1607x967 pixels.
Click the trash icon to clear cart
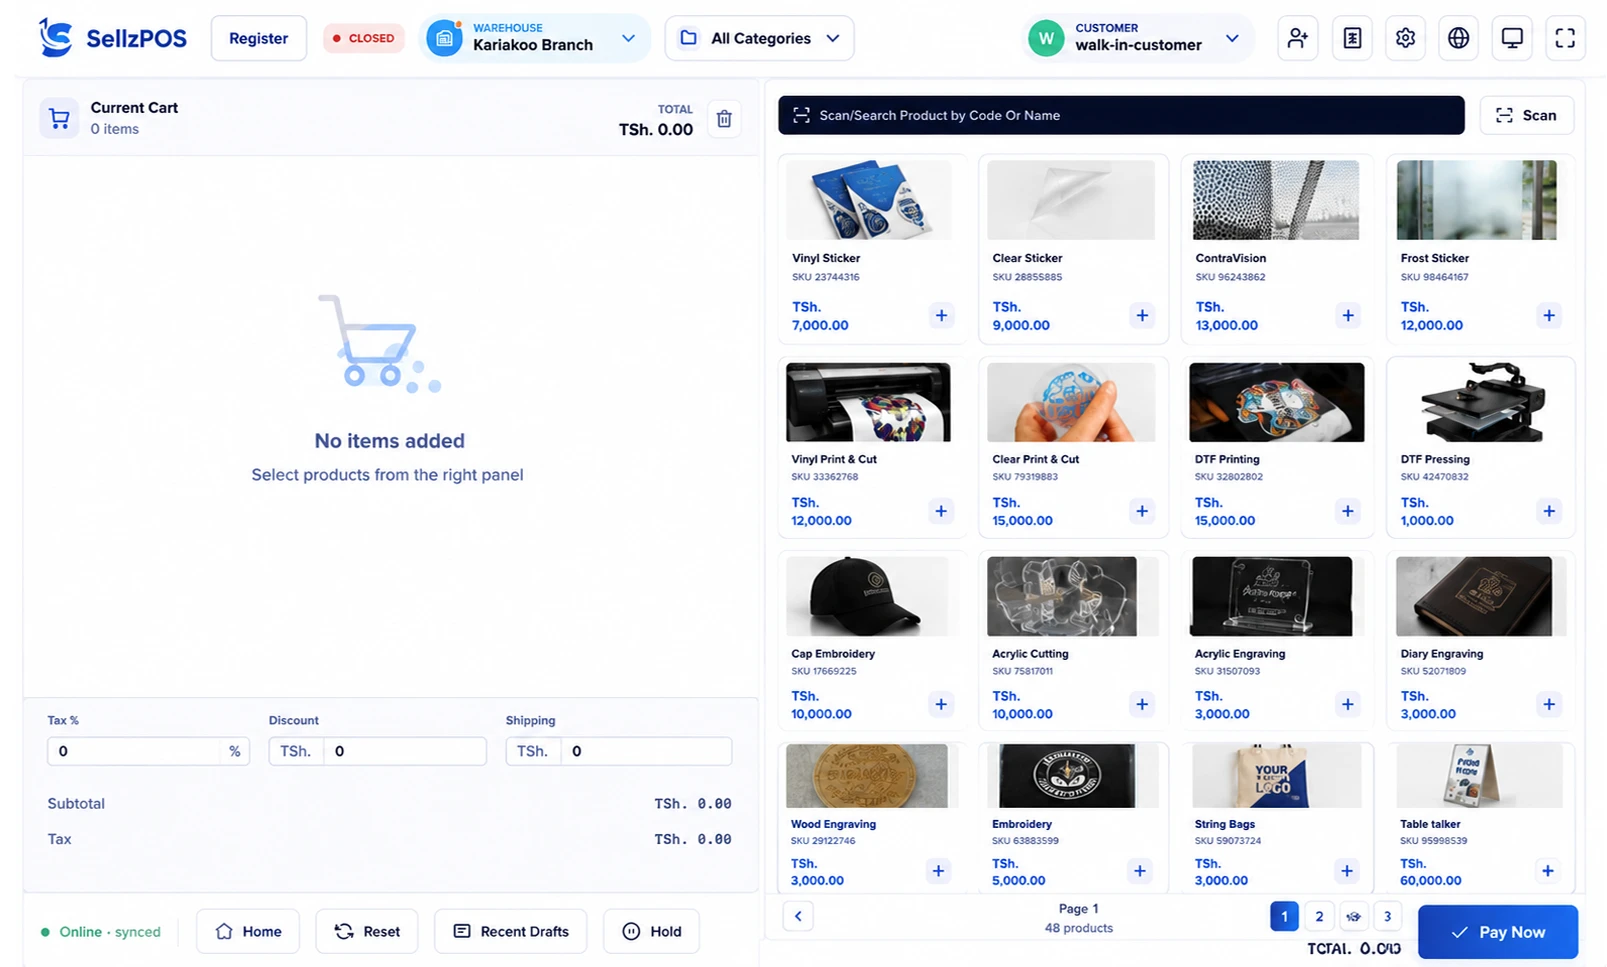tap(724, 119)
